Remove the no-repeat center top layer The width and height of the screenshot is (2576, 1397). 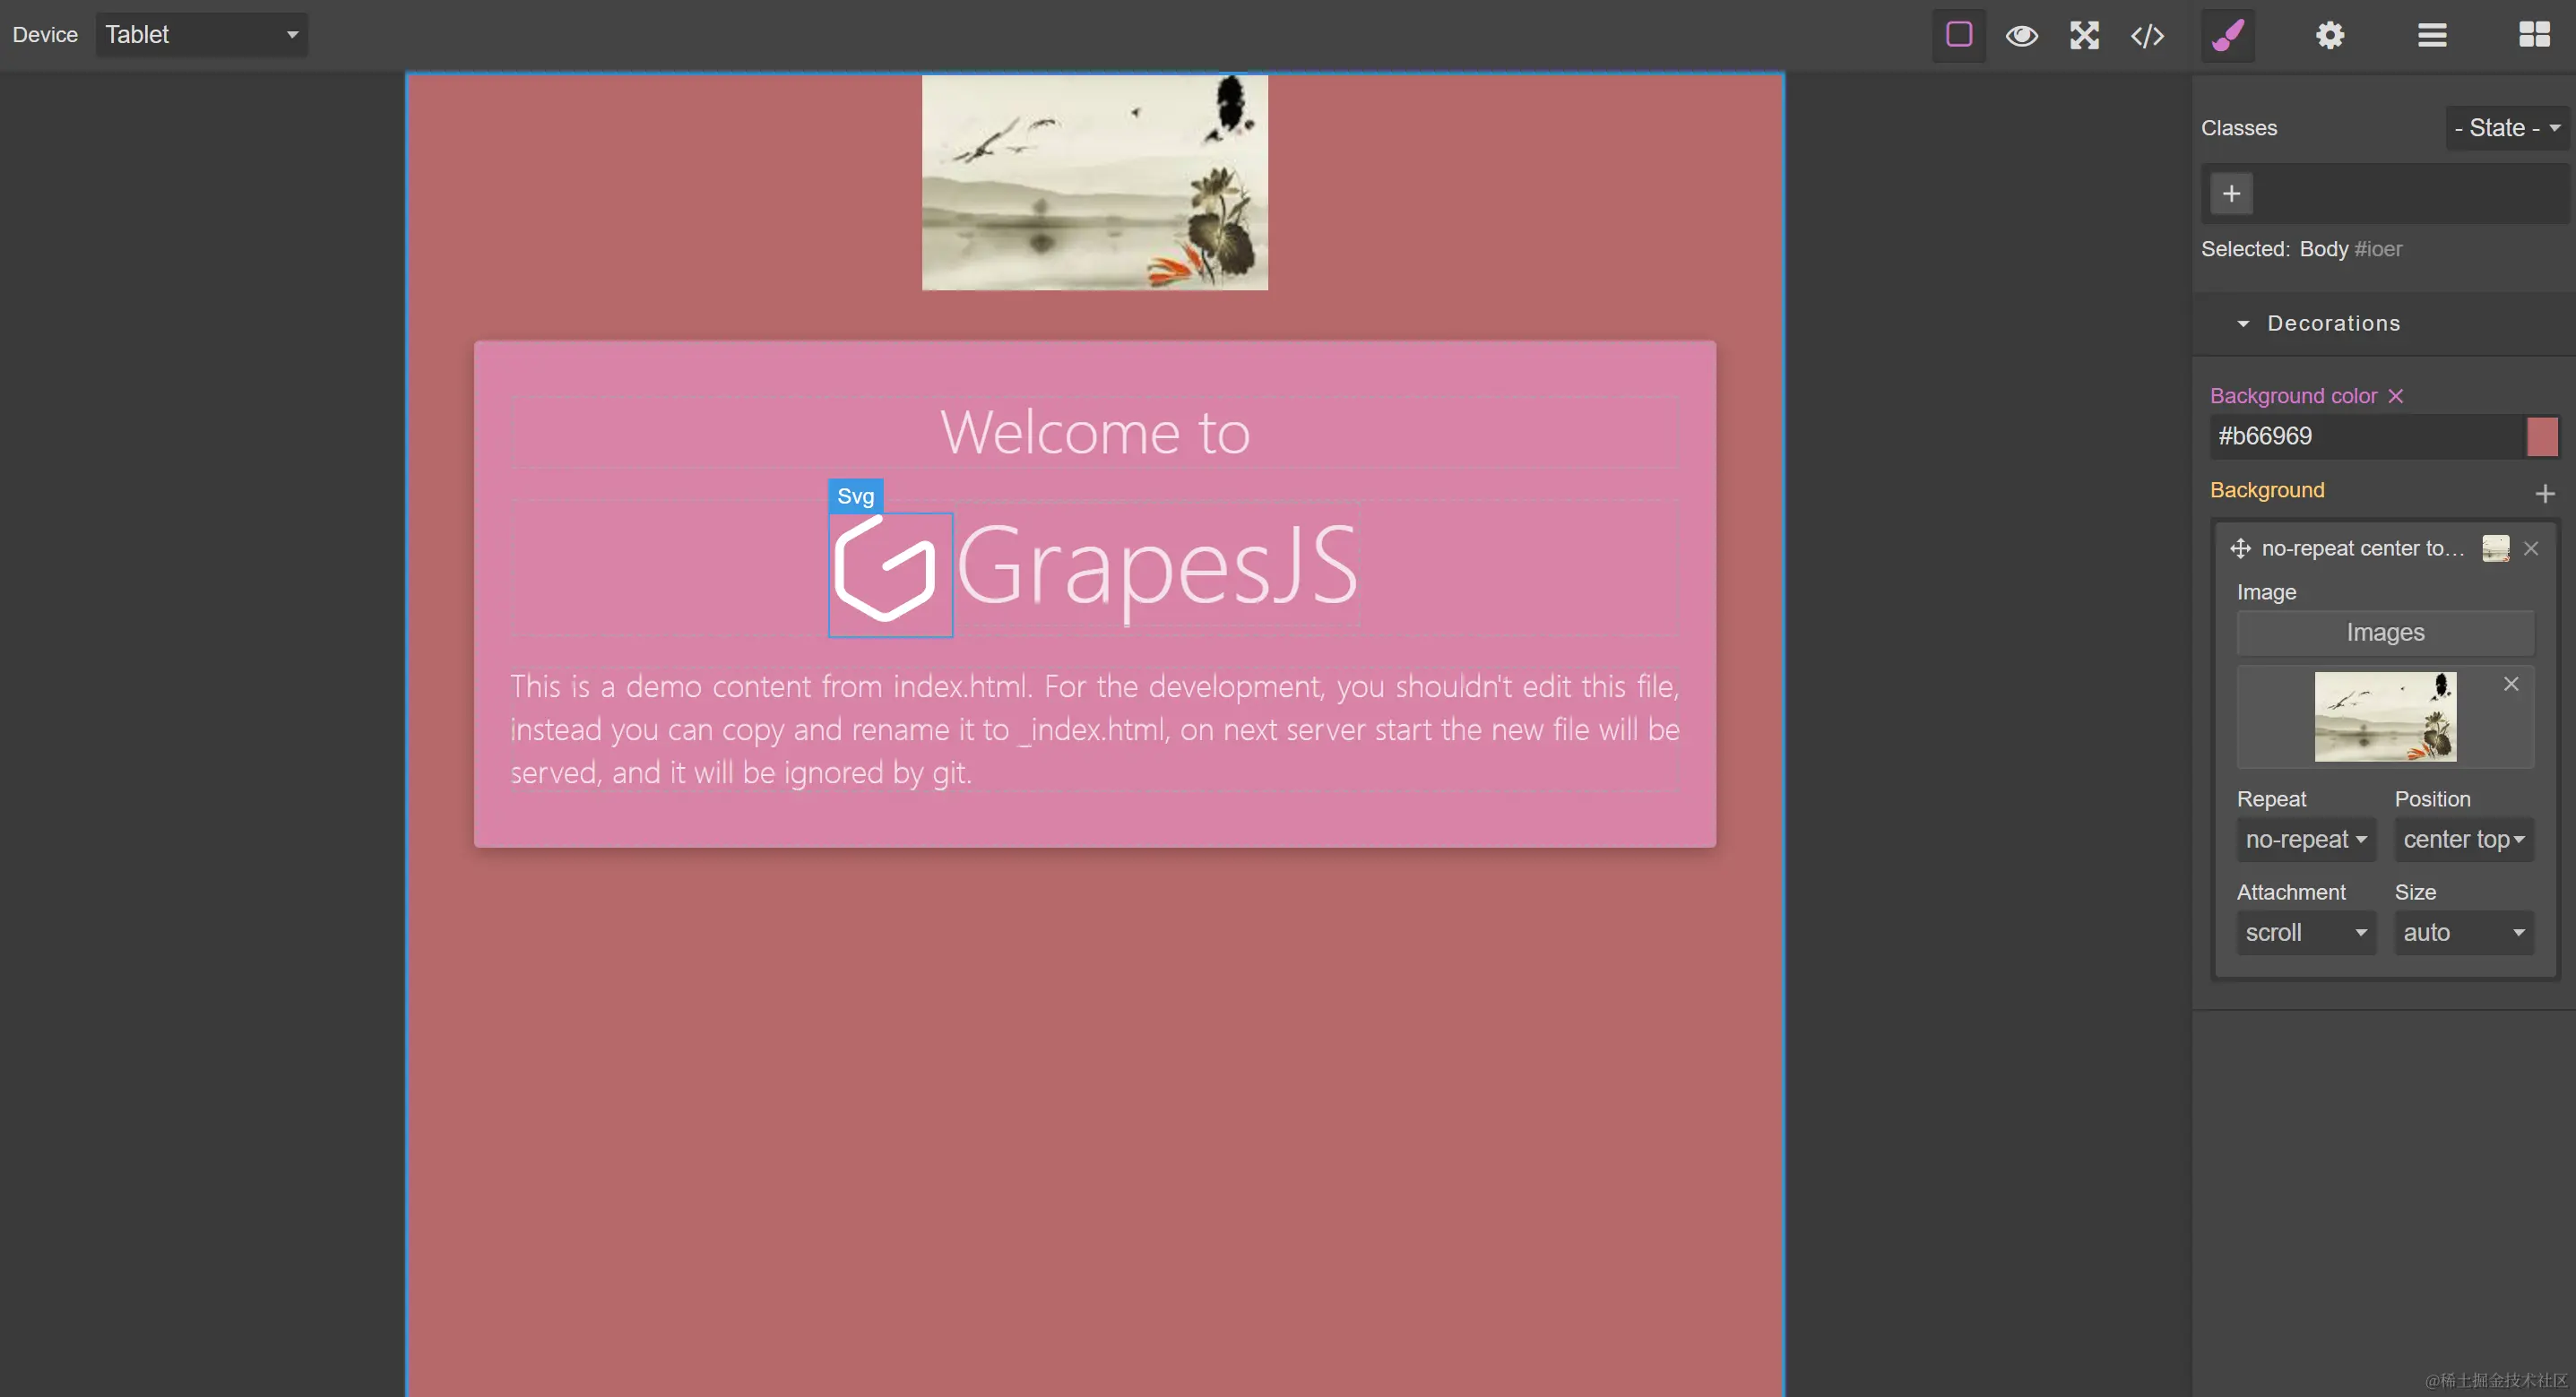tap(2531, 548)
